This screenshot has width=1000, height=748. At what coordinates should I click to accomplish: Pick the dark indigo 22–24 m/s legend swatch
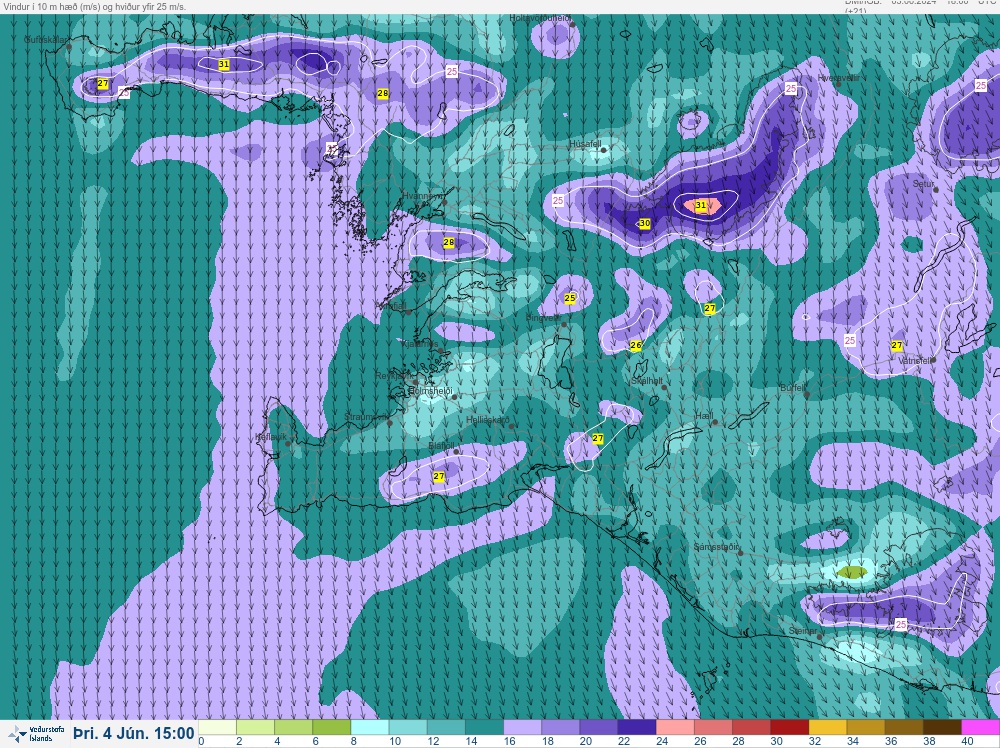636,728
